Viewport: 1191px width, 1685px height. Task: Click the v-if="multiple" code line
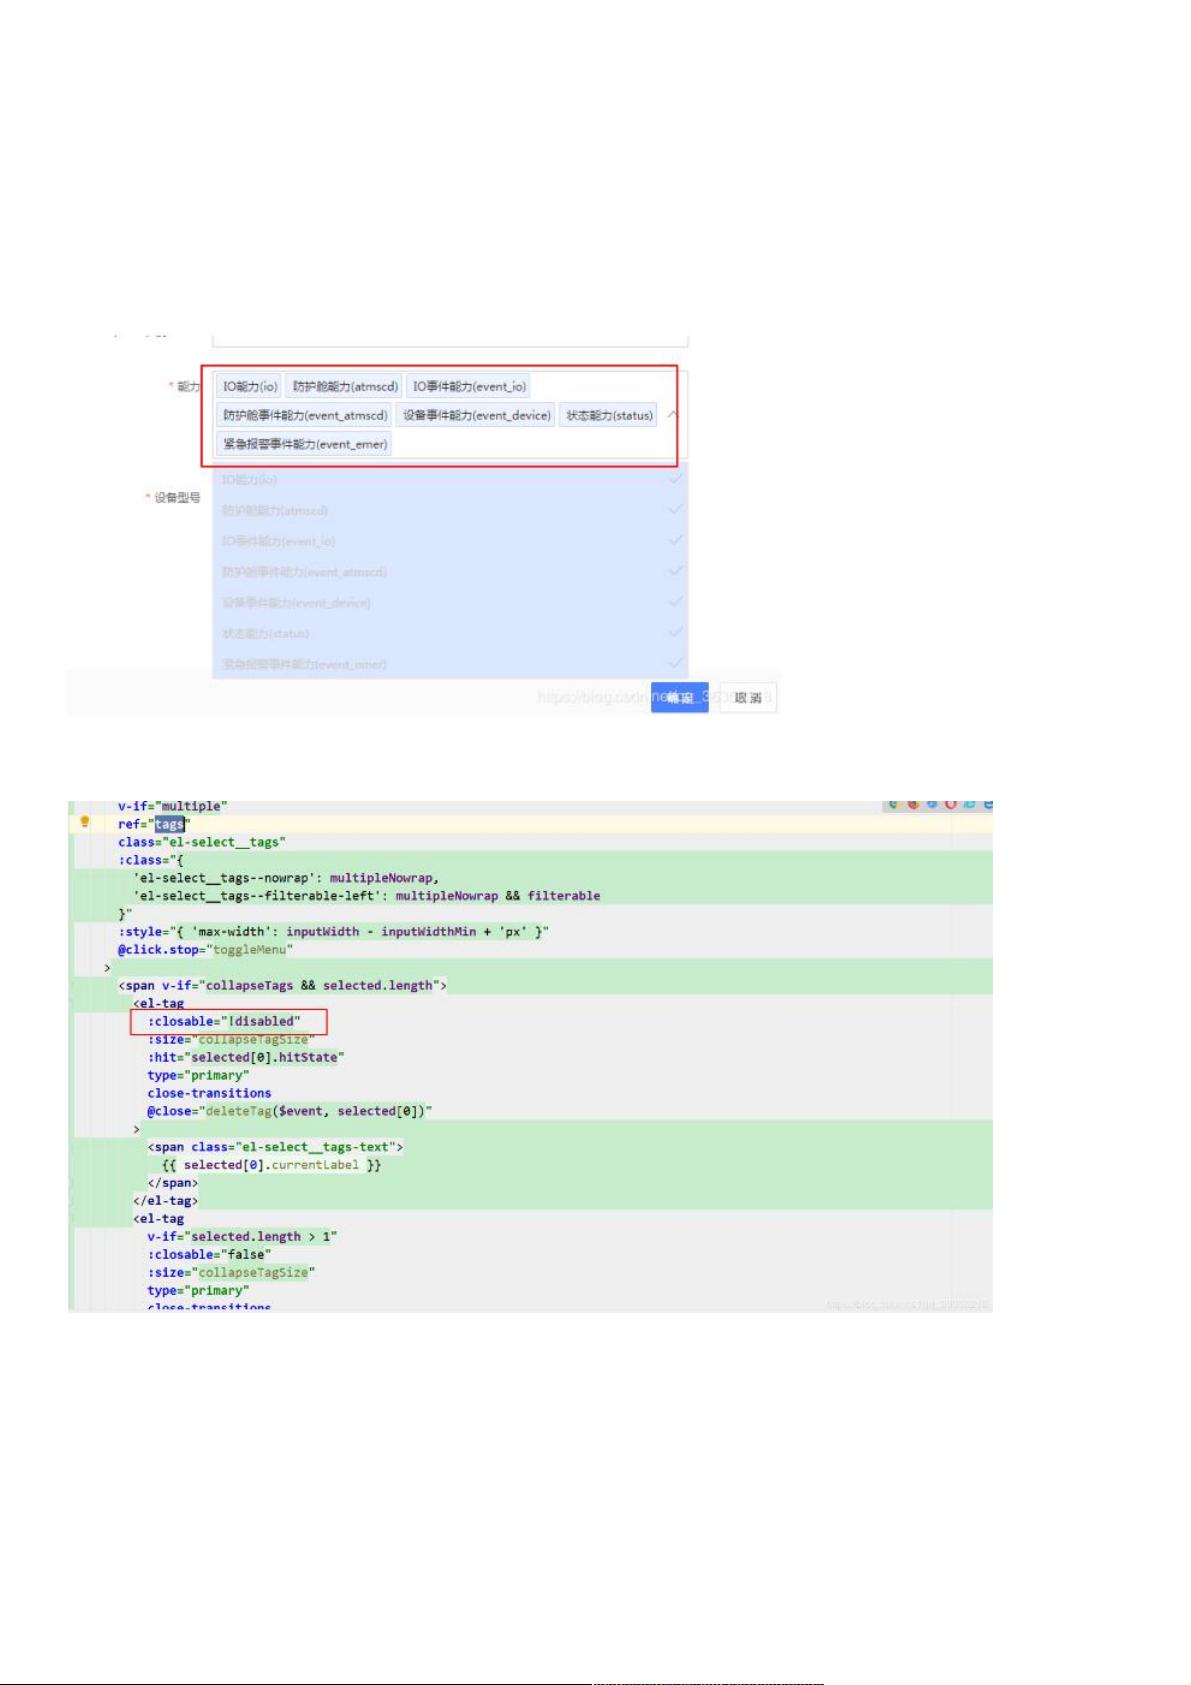[x=172, y=806]
